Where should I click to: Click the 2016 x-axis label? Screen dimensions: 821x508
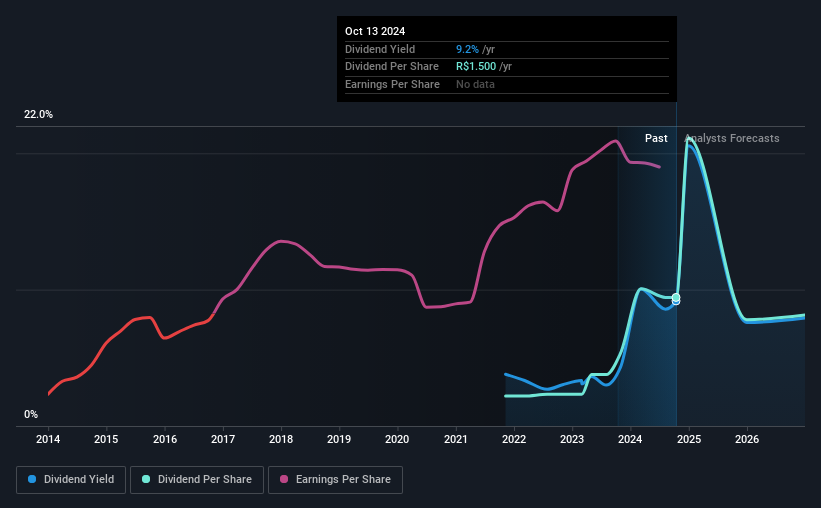click(x=165, y=439)
